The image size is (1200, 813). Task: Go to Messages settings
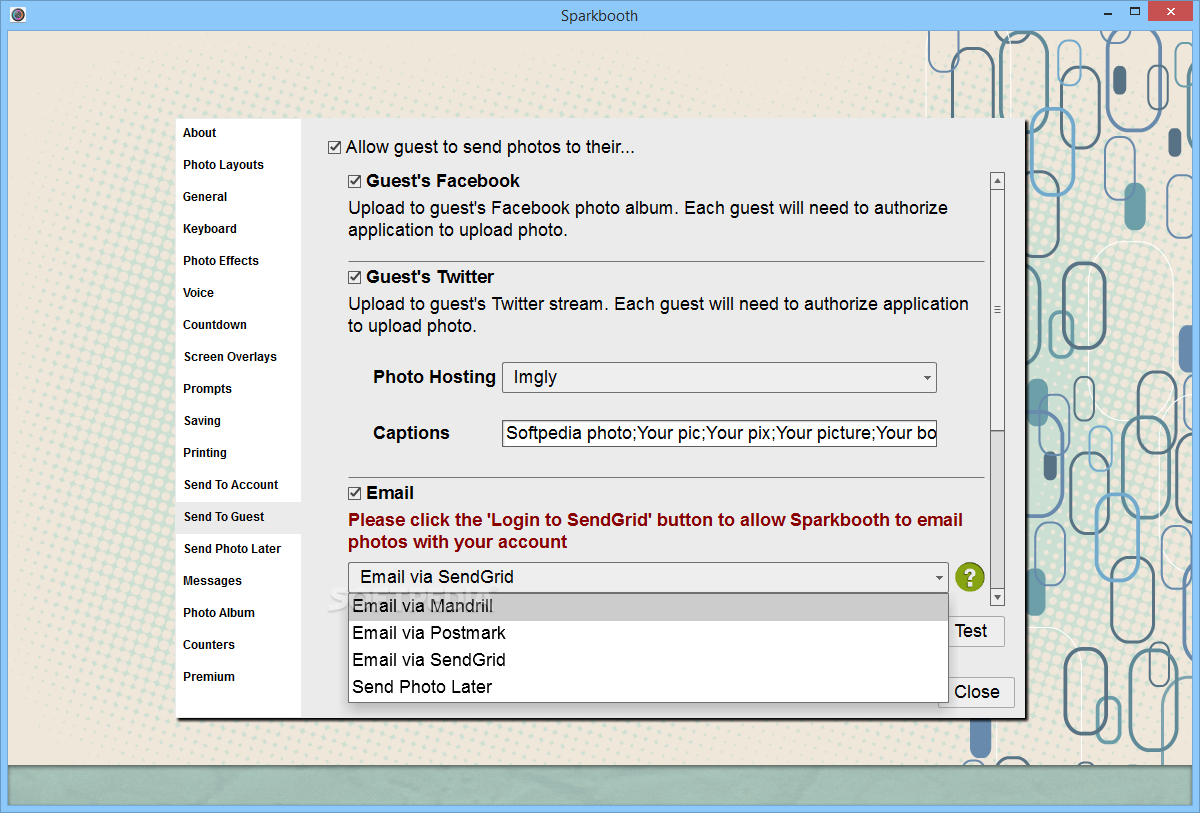(x=238, y=581)
